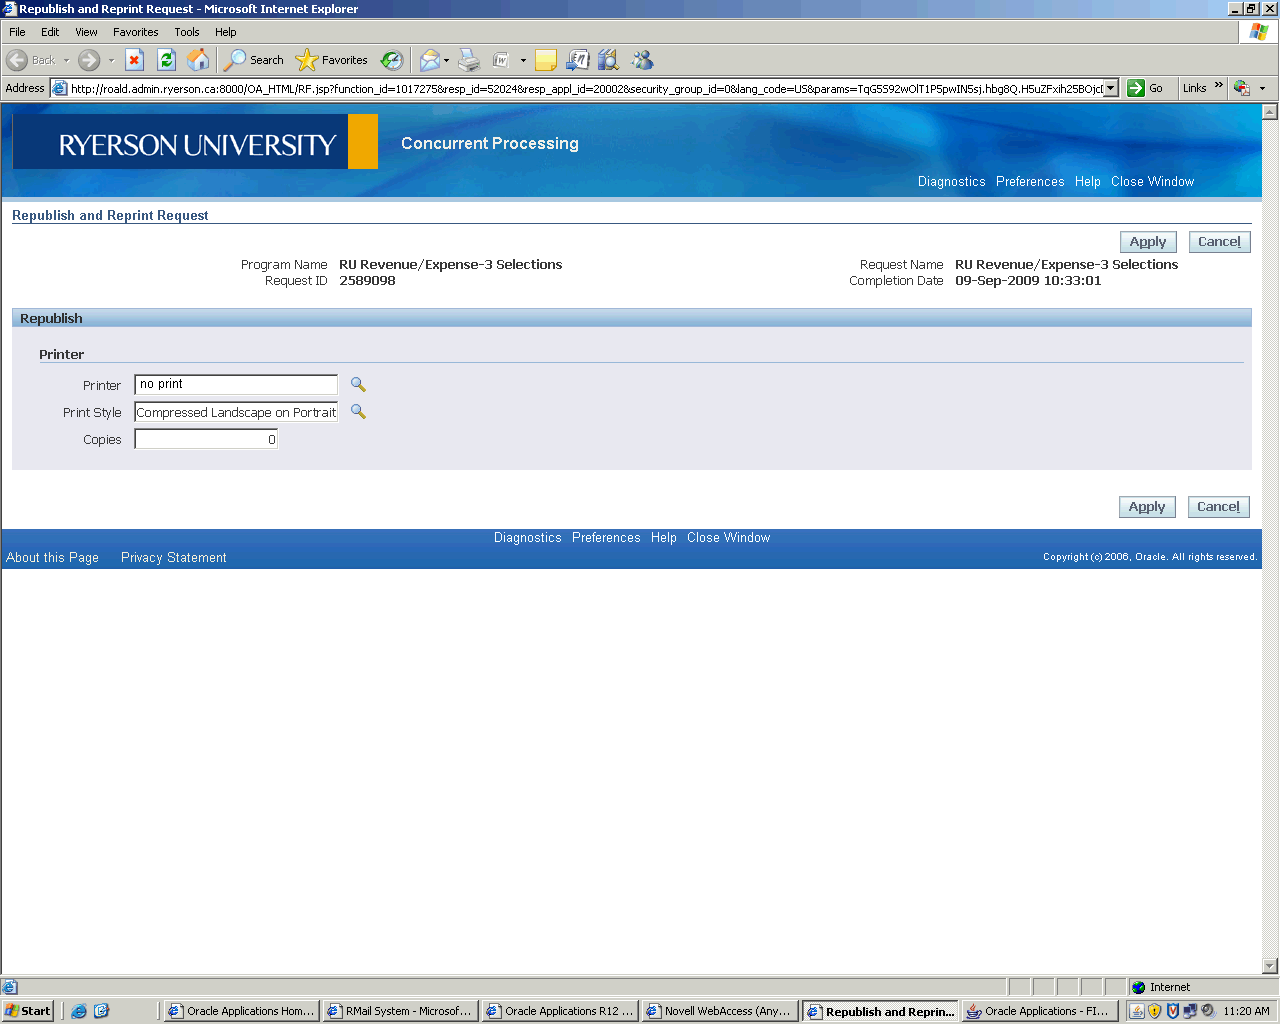Viewport: 1280px width, 1024px height.
Task: Click the Stop loading toolbar icon
Action: click(135, 60)
